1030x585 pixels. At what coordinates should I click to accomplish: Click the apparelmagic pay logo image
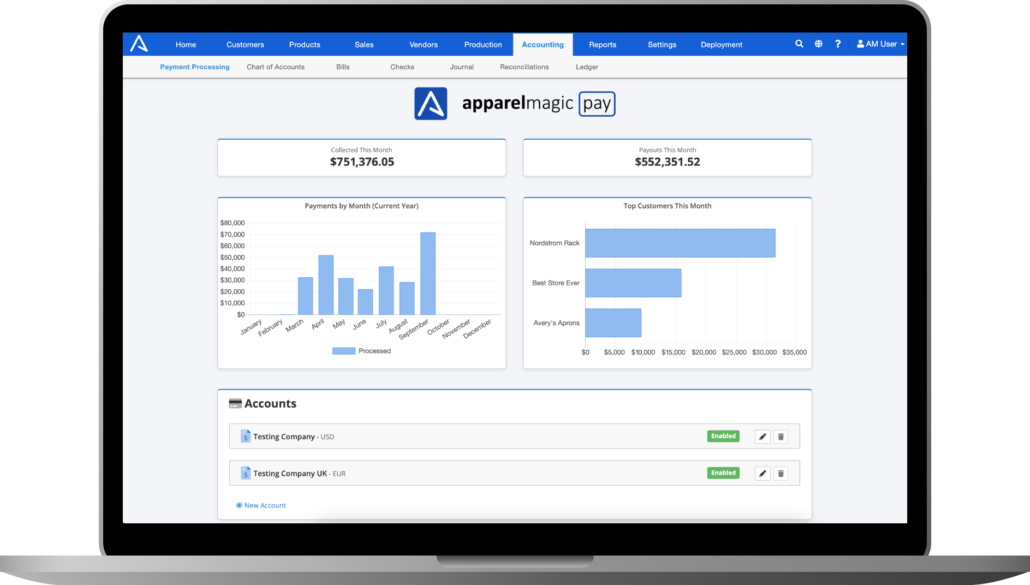(515, 104)
